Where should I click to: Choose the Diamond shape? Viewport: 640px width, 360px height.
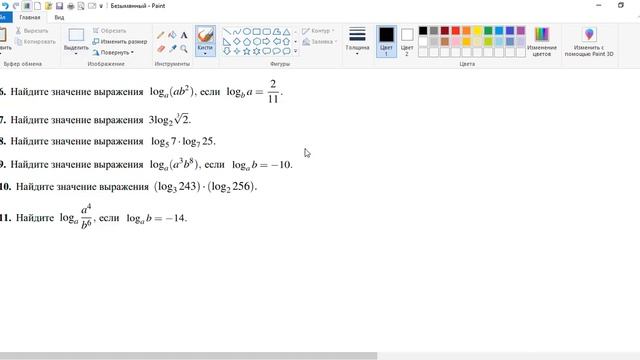pos(237,42)
